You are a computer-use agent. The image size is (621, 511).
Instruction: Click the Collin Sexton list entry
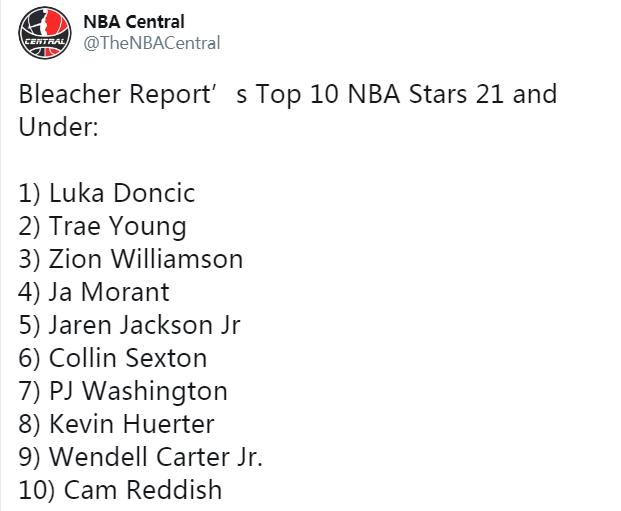coord(112,358)
